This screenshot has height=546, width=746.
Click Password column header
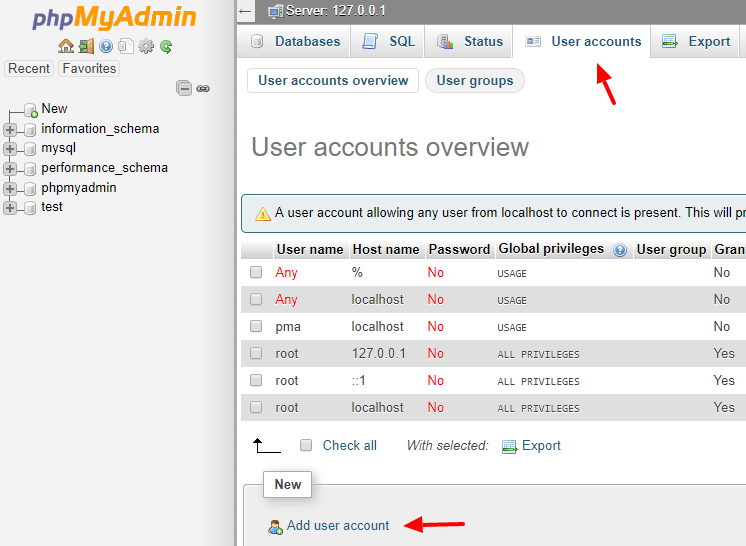click(x=459, y=250)
